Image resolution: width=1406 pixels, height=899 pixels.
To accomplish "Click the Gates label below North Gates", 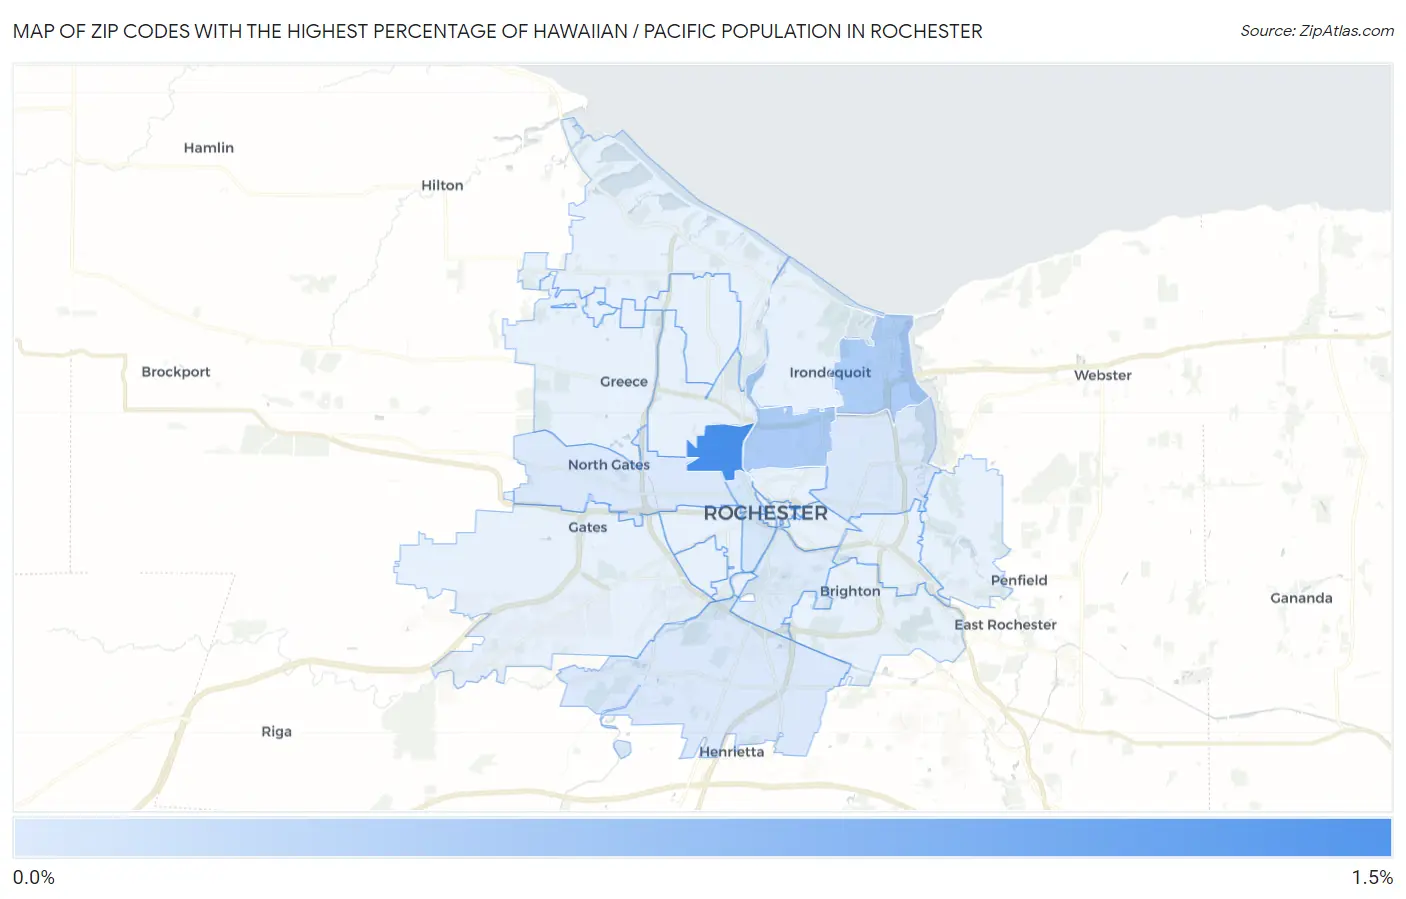I will pyautogui.click(x=588, y=527).
